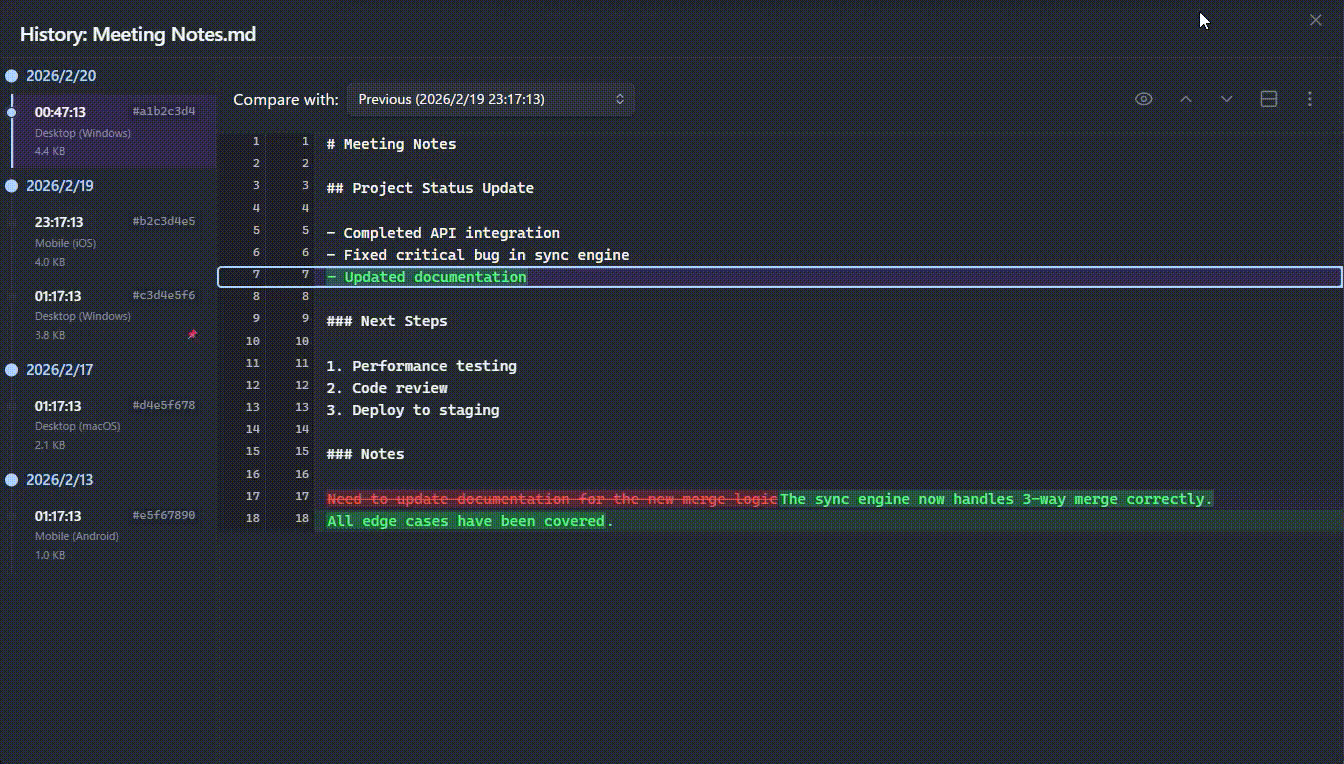Click the "## Project Status Update" line
The height and width of the screenshot is (764, 1344).
click(x=430, y=188)
